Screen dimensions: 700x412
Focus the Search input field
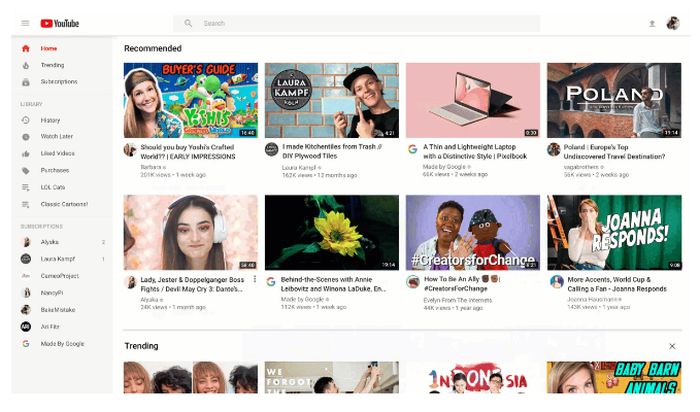(356, 23)
